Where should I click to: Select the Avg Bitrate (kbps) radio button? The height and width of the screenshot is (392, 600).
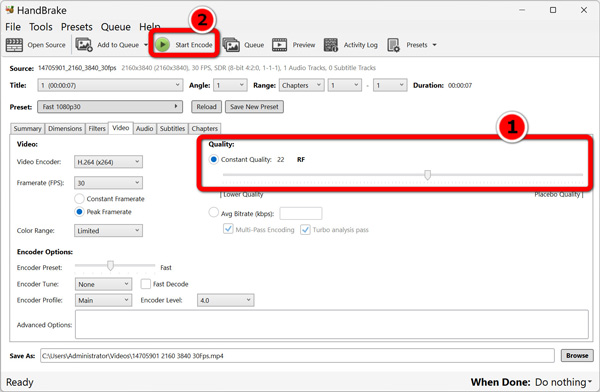click(x=214, y=212)
